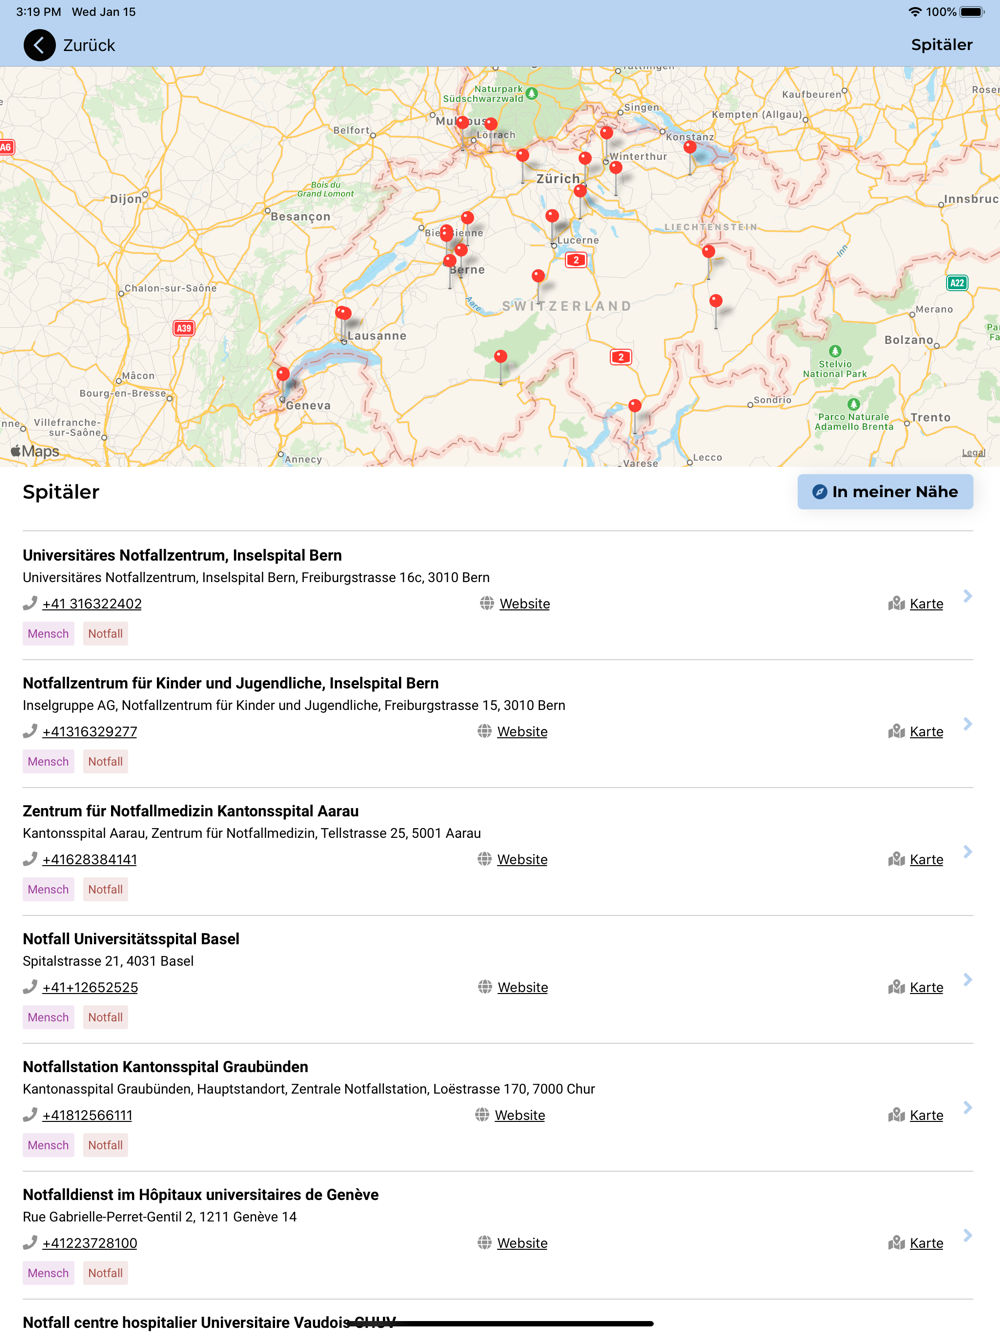This screenshot has height=1334, width=1000.
Task: Call +41+12652525 Universitätsspital Basel
Action: [90, 988]
